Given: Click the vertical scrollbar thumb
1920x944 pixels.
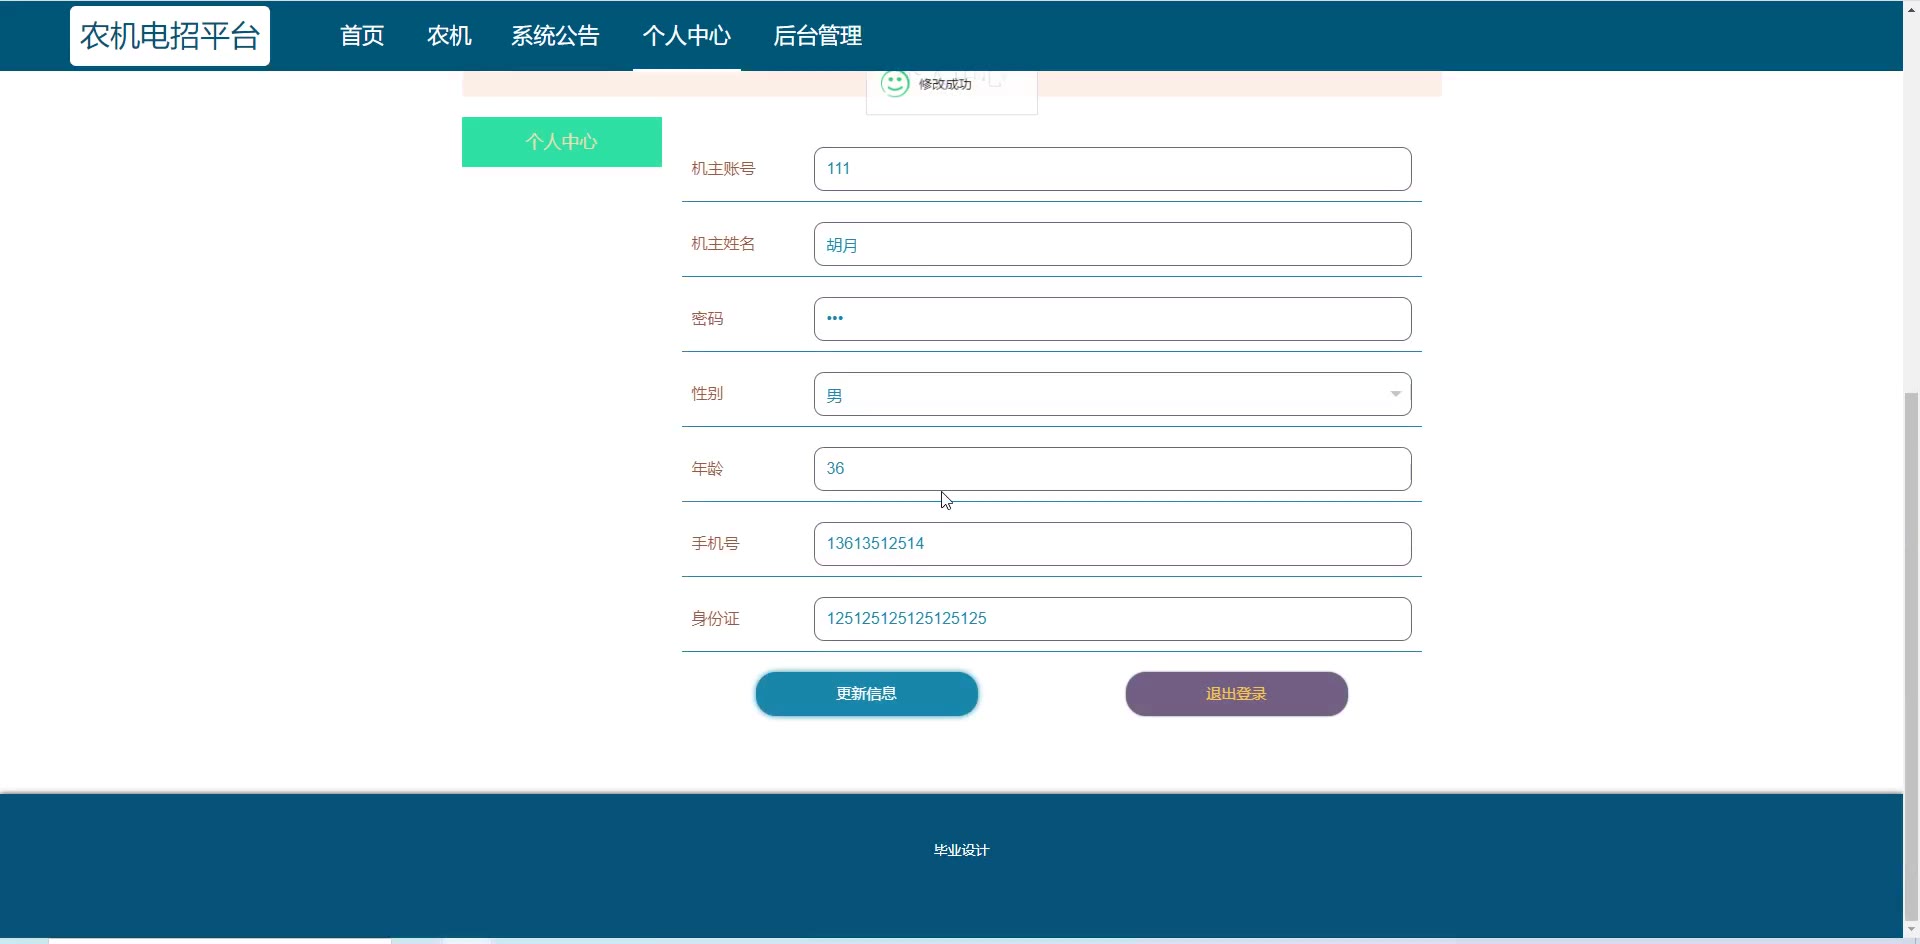Looking at the screenshot, I should click(x=1911, y=655).
